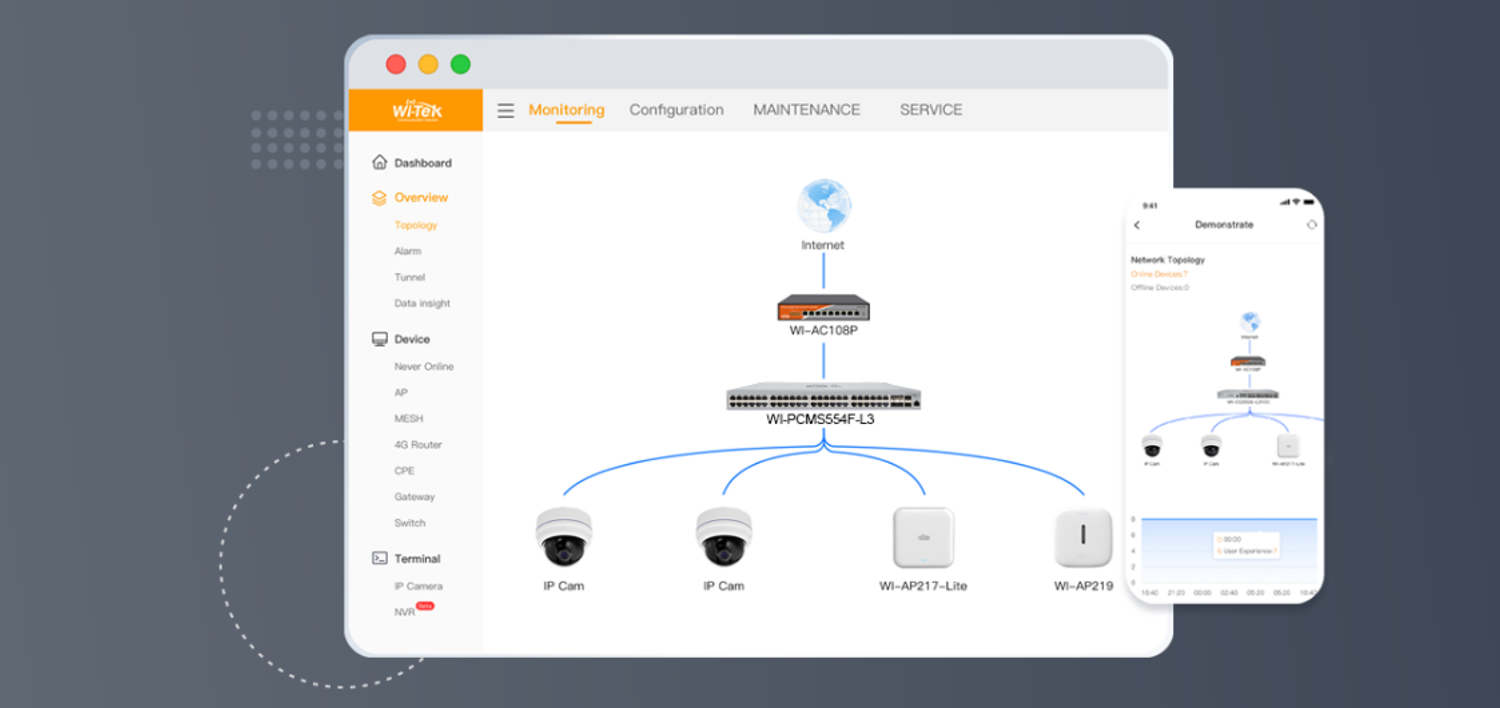Tap the back arrow on the phone

1137,225
